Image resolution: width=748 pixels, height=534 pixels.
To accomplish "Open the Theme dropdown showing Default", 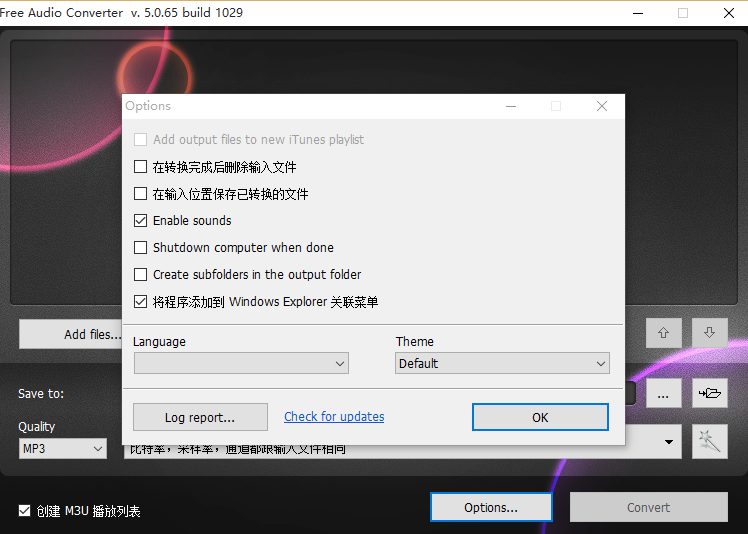I will (502, 364).
